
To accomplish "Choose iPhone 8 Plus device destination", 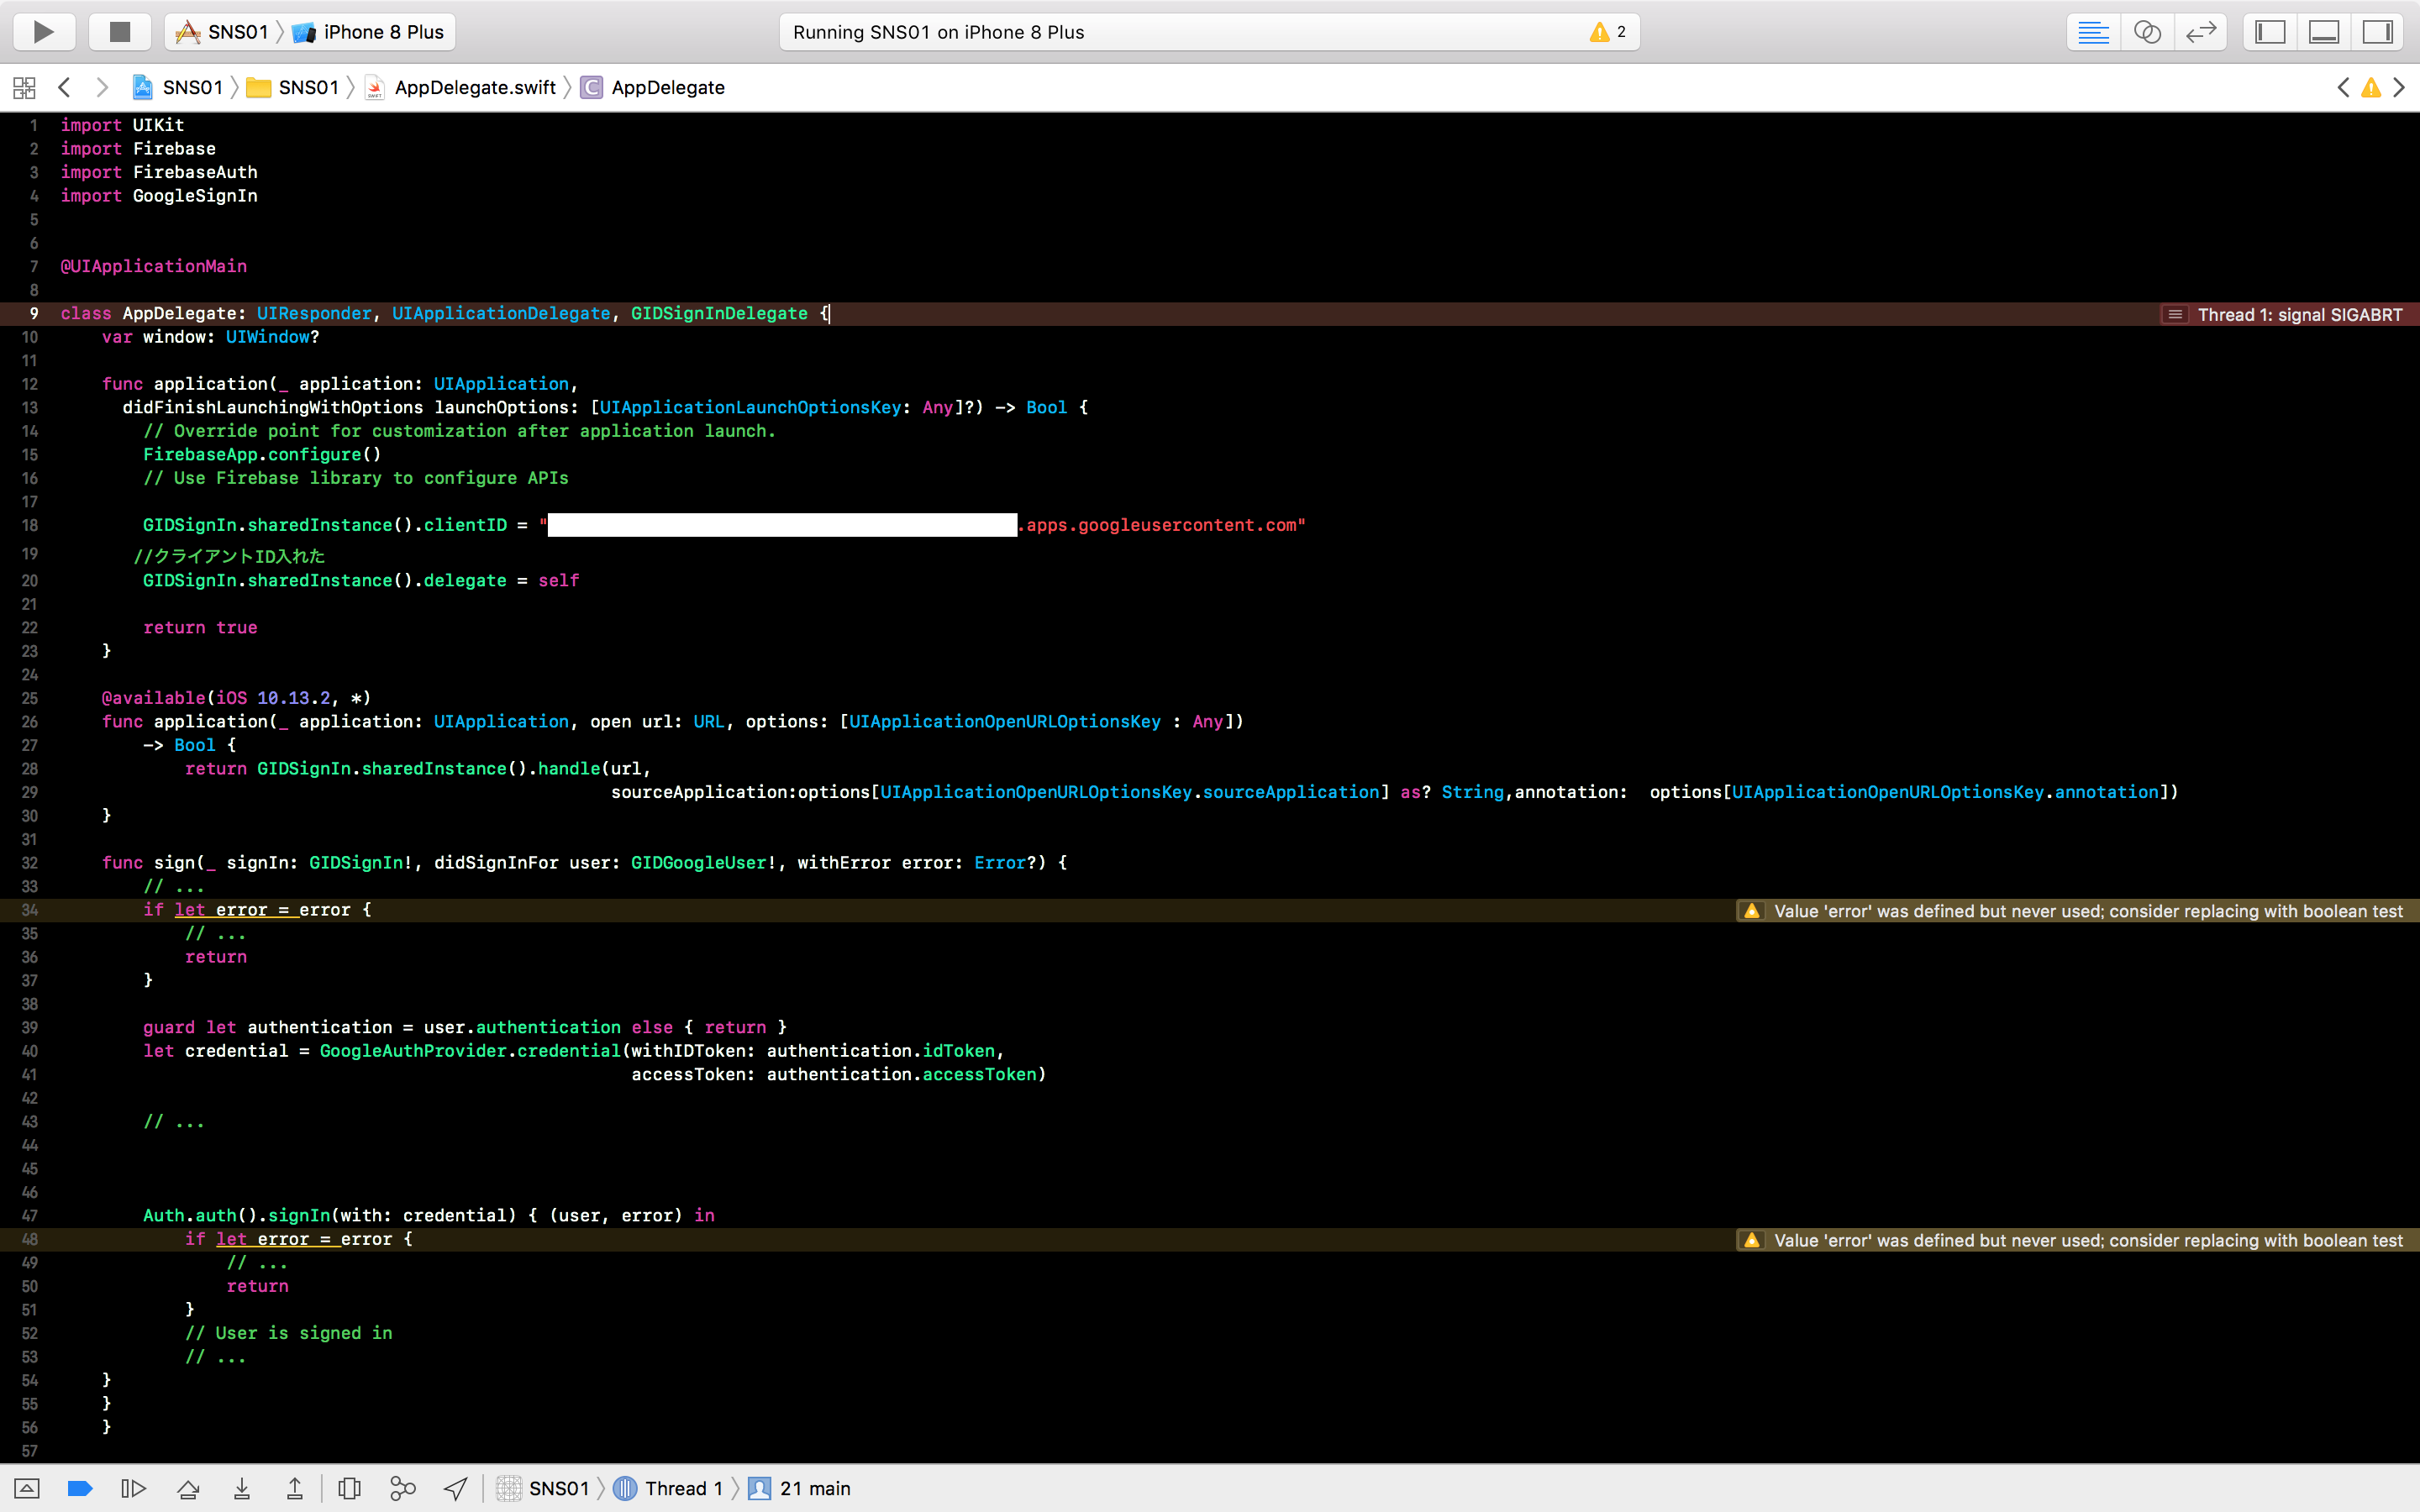I will (x=381, y=32).
